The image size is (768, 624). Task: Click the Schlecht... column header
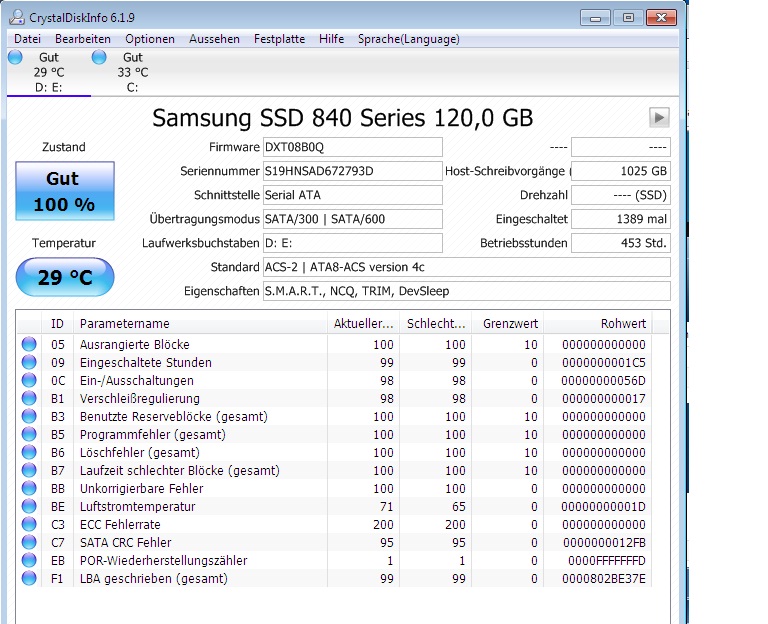(435, 323)
